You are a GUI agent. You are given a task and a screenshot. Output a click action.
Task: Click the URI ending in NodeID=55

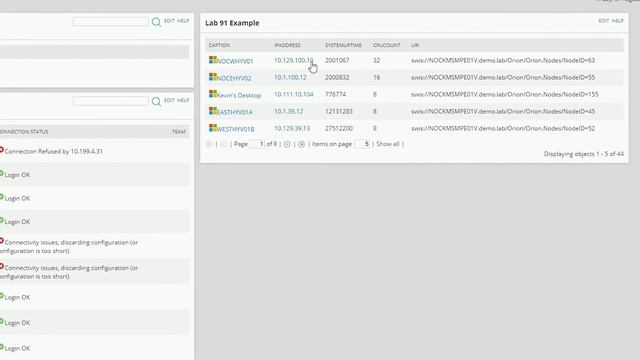503,78
